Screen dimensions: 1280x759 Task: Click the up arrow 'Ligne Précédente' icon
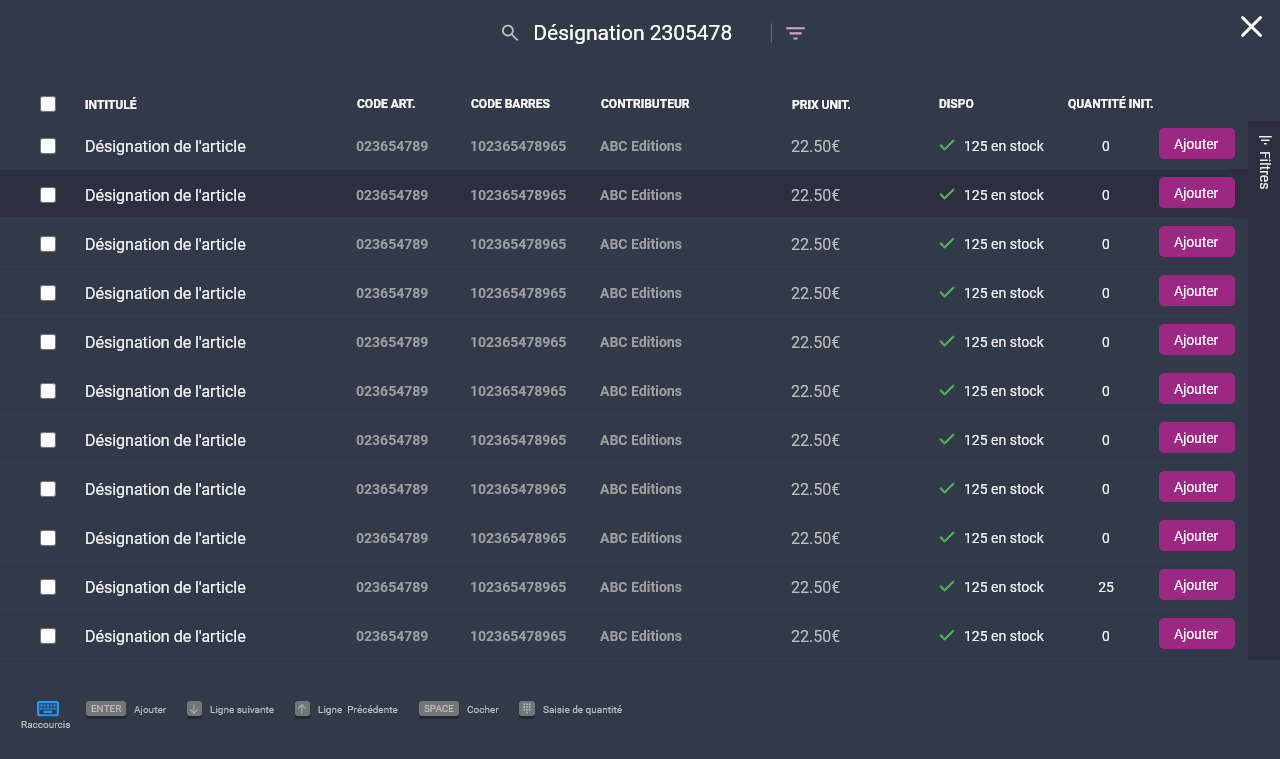[x=302, y=709]
